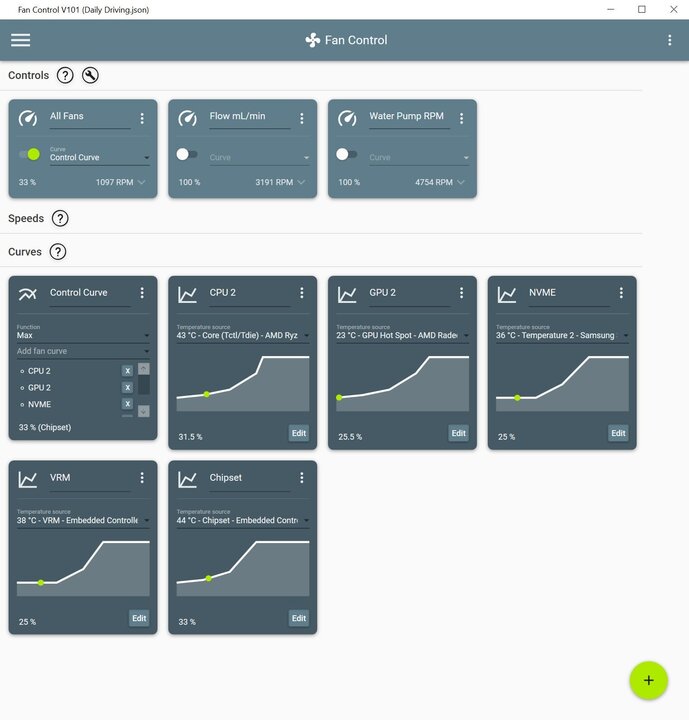The height and width of the screenshot is (720, 689).
Task: Click the help icon next to Controls
Action: (65, 75)
